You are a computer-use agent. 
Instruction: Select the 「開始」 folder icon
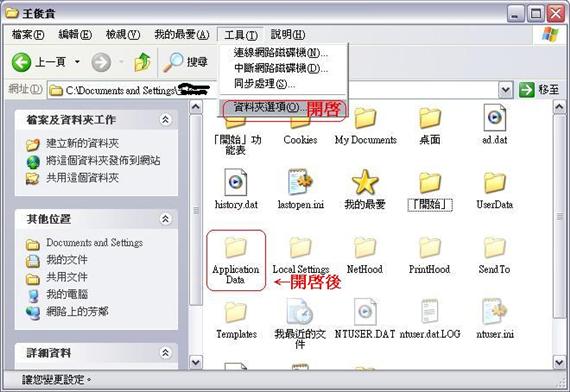click(x=430, y=183)
